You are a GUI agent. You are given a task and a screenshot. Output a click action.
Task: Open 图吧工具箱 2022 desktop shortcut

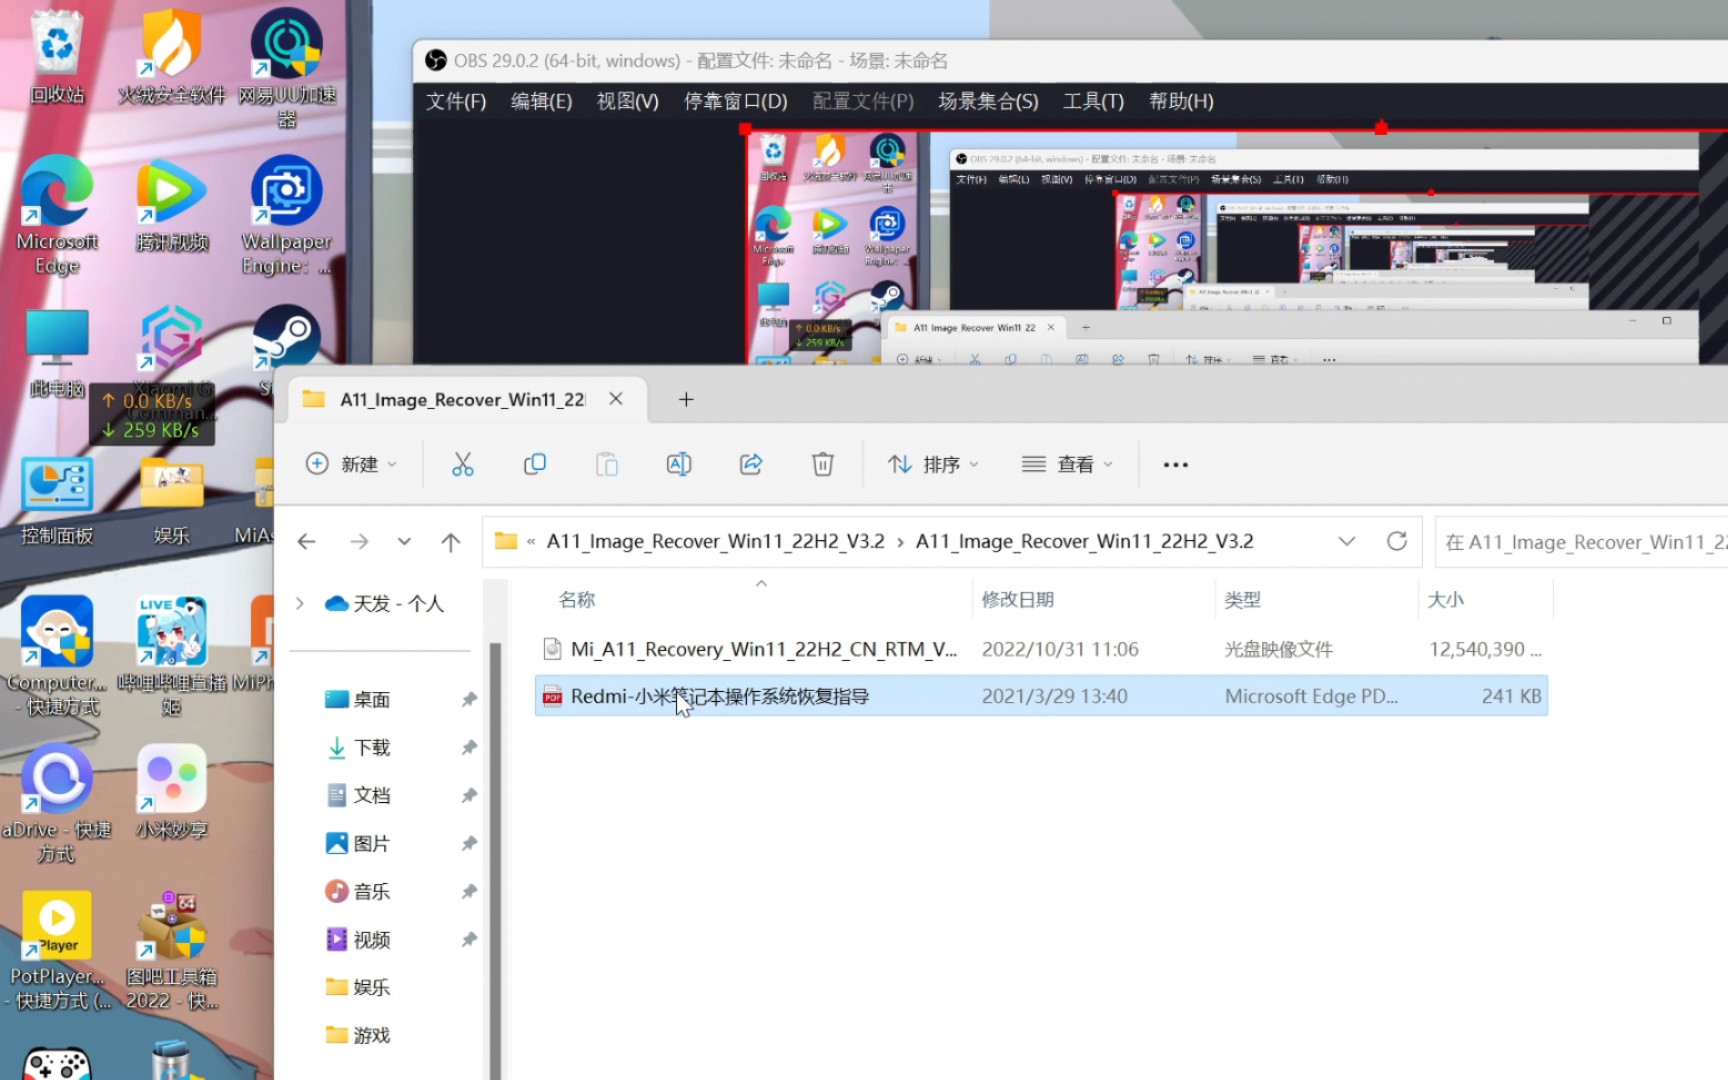[x=171, y=950]
